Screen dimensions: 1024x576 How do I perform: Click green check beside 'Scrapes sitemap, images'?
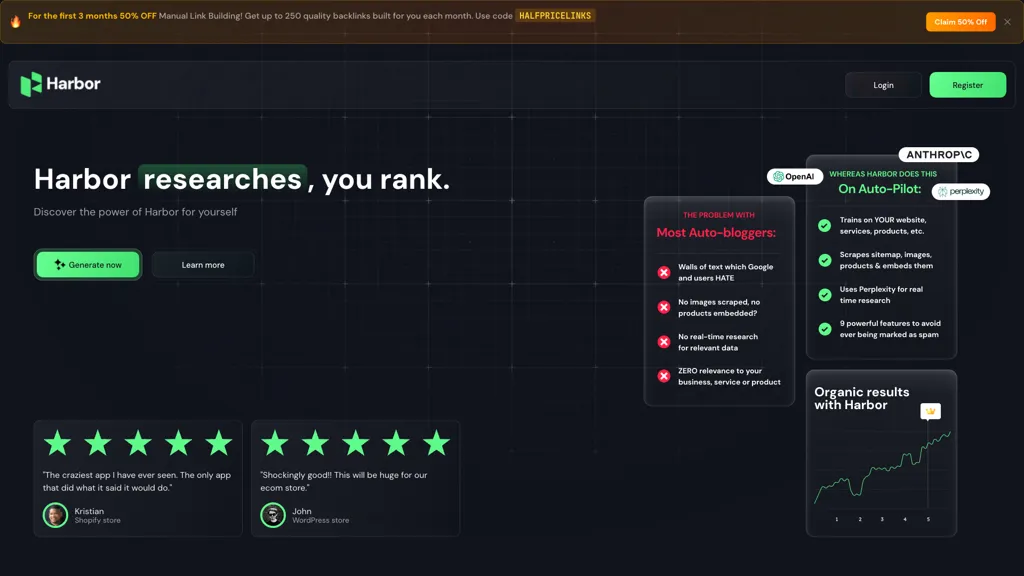[825, 260]
